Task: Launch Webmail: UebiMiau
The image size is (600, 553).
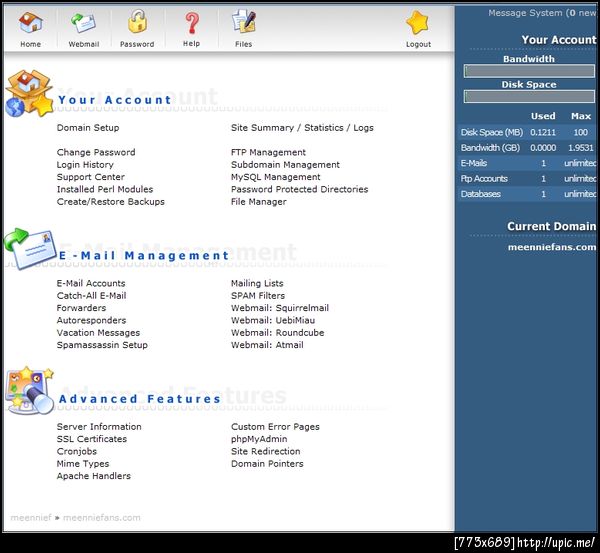Action: click(x=273, y=320)
